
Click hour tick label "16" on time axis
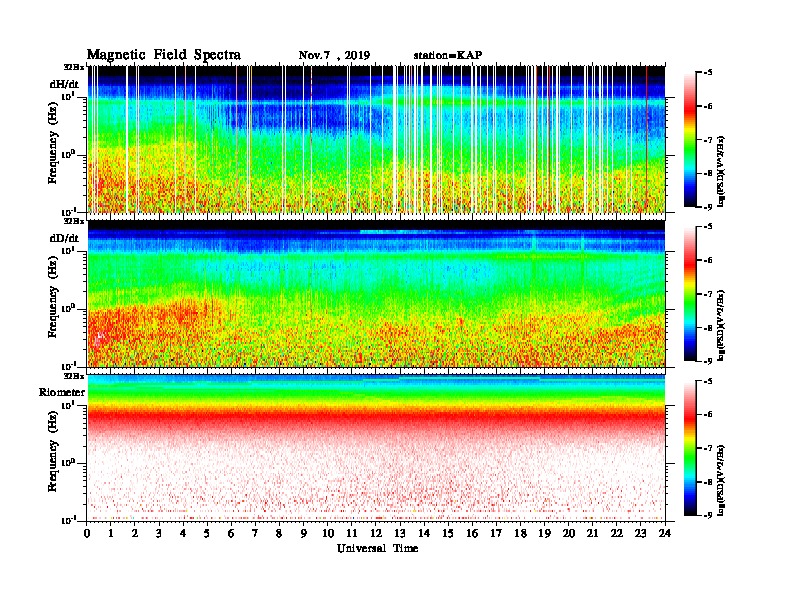coord(472,534)
